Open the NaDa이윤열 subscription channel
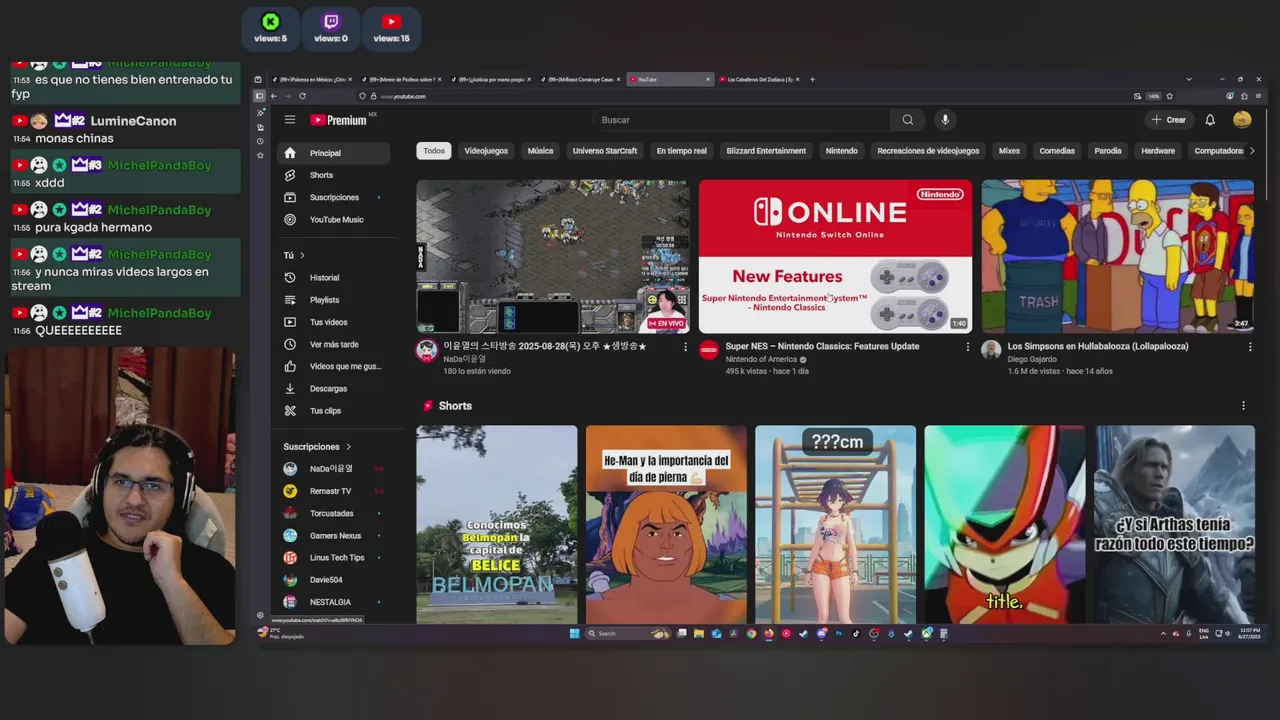The image size is (1280, 720). tap(334, 469)
